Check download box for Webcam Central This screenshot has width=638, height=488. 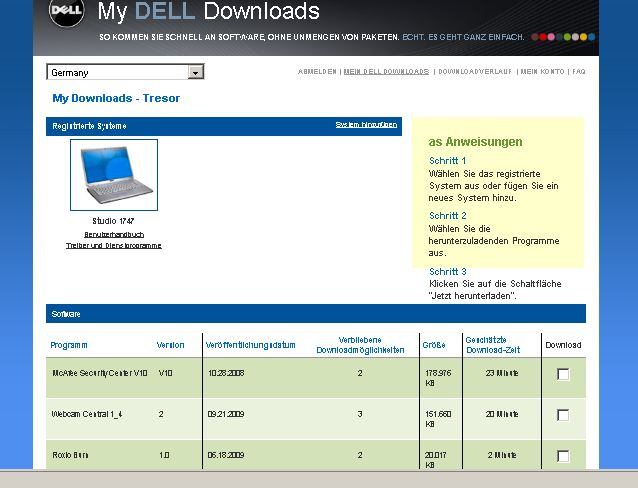pyautogui.click(x=563, y=415)
